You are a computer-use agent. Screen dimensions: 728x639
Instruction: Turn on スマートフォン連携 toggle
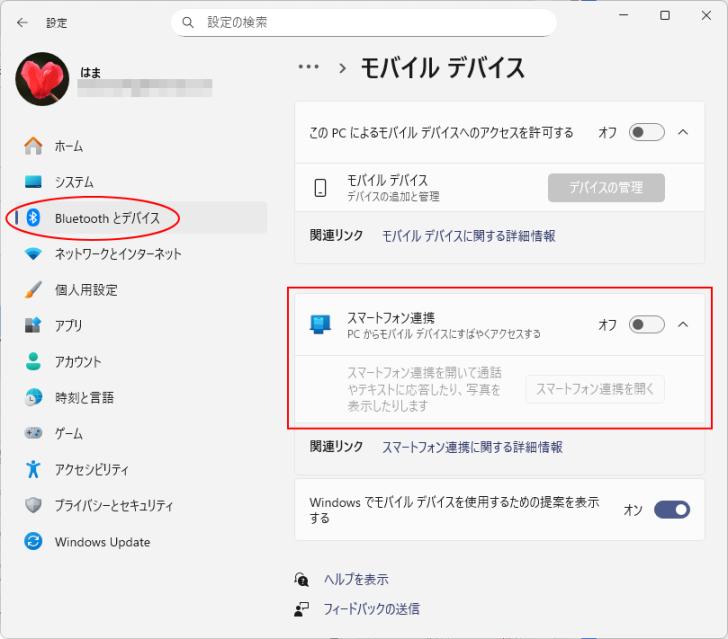pos(646,324)
